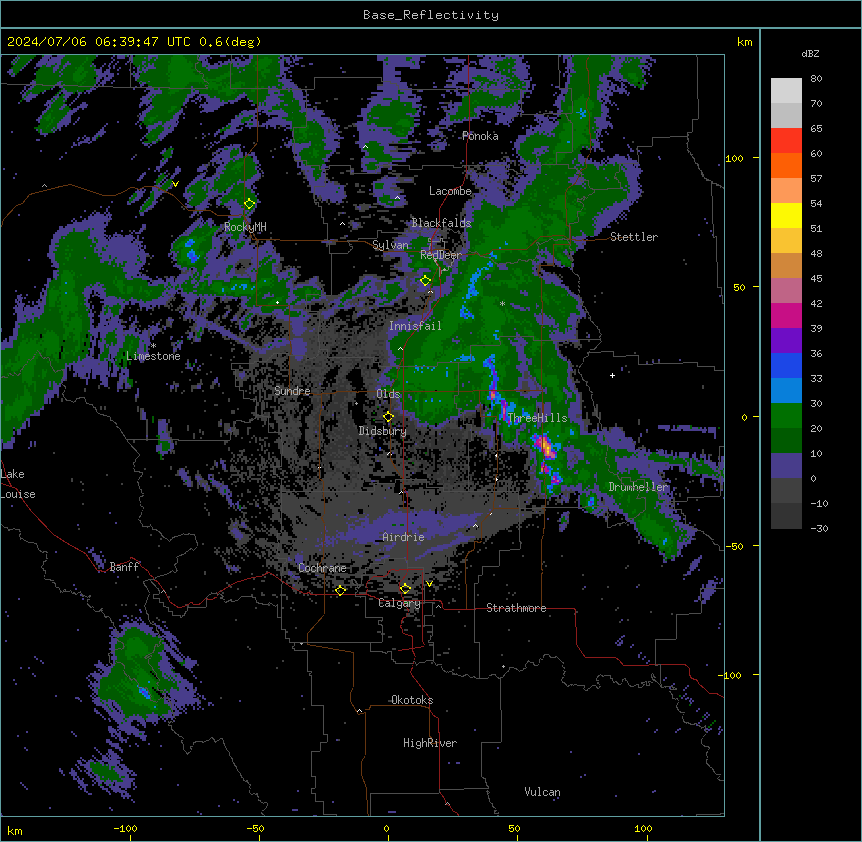Viewport: 862px width, 842px height.
Task: Click the dBZ legend heading
Action: click(x=810, y=54)
